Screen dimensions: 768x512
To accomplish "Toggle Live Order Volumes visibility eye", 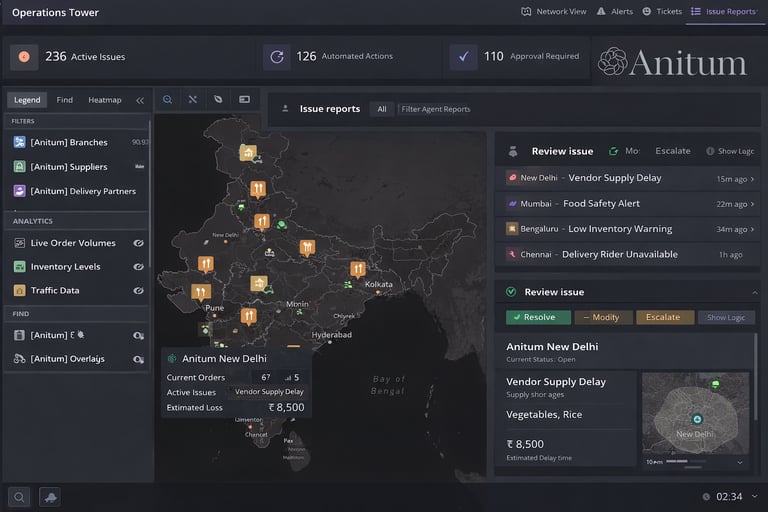I will (x=139, y=243).
